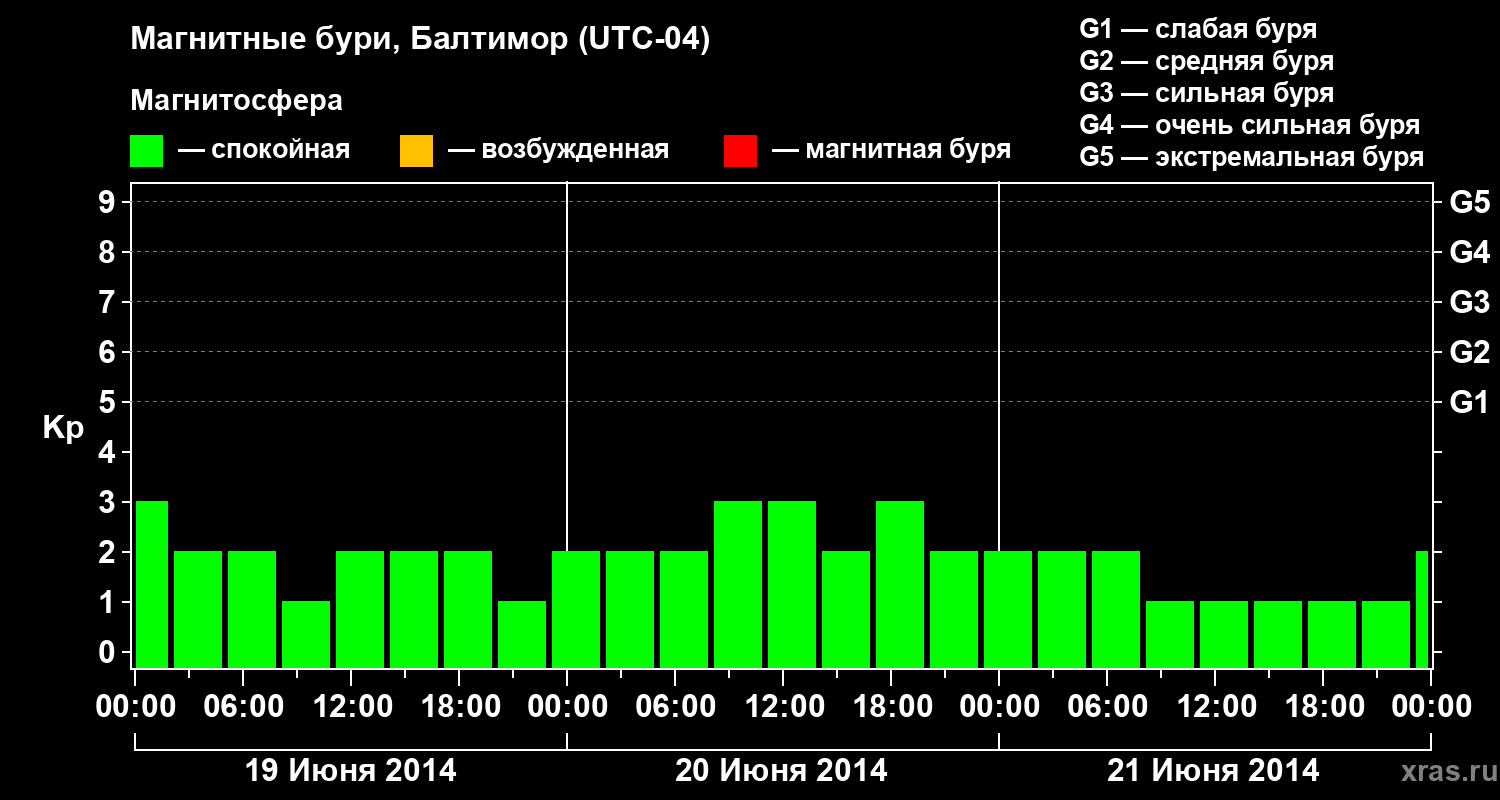The height and width of the screenshot is (800, 1500).
Task: Click the rightmost '00:00' time label
Action: pos(1431,707)
